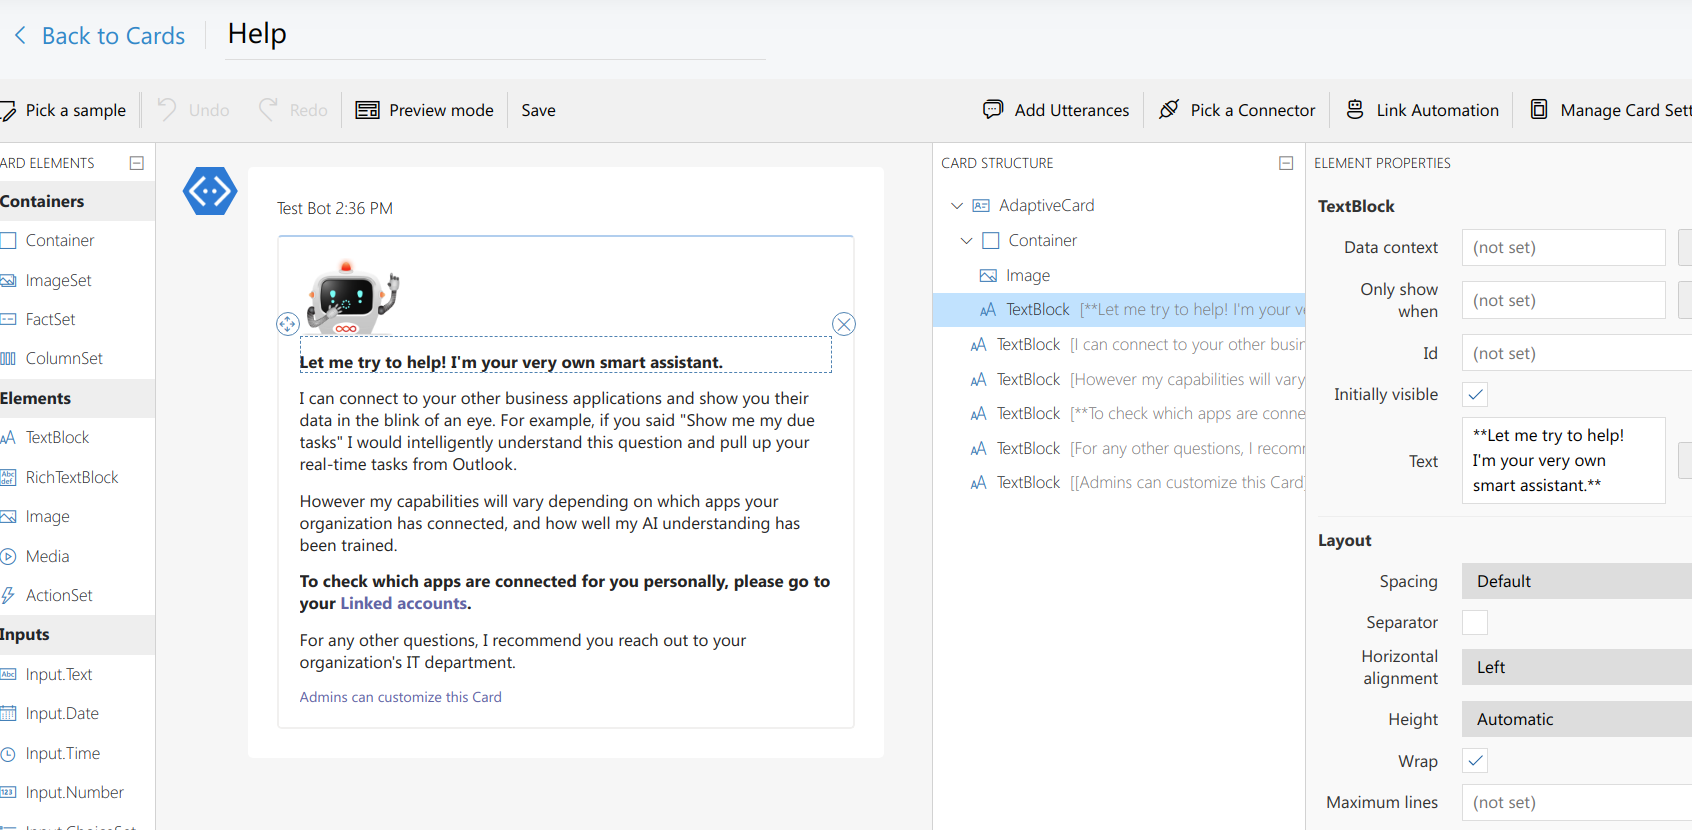Open the Manage Card Settings menu item
Screen dimensions: 1692x830
(x=1612, y=110)
